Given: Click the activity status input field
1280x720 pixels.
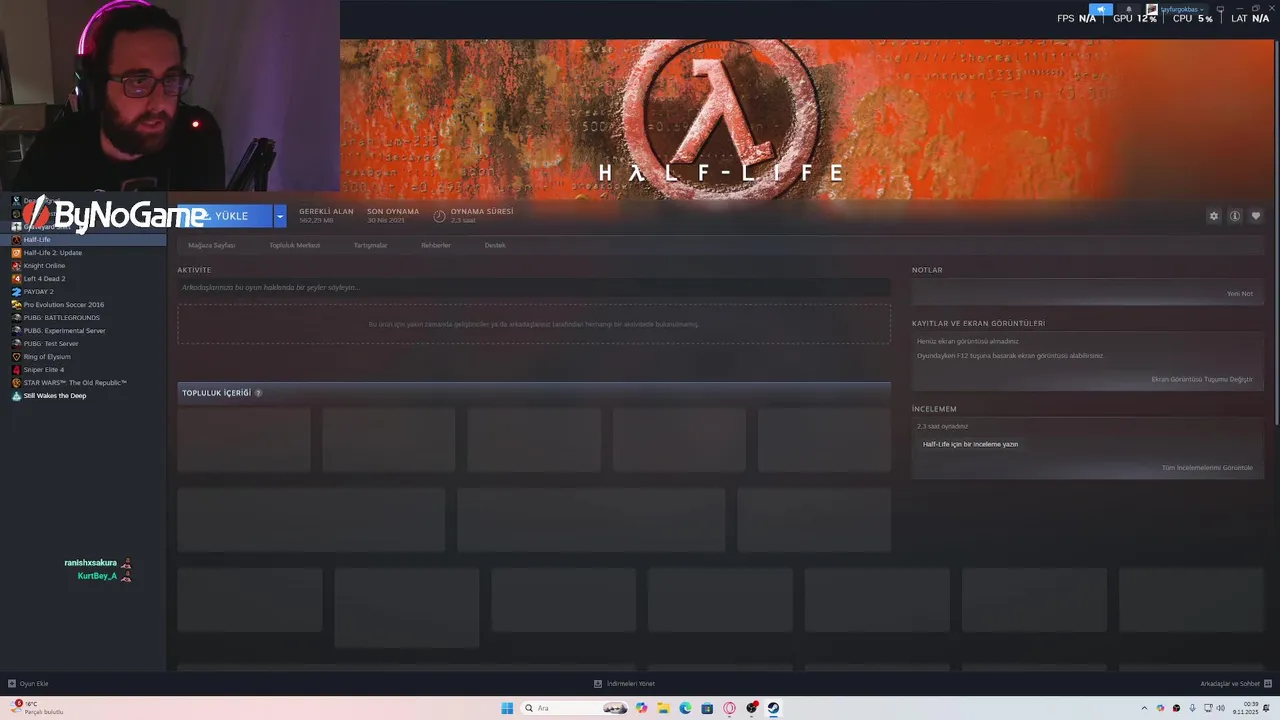Looking at the screenshot, I should click(533, 288).
